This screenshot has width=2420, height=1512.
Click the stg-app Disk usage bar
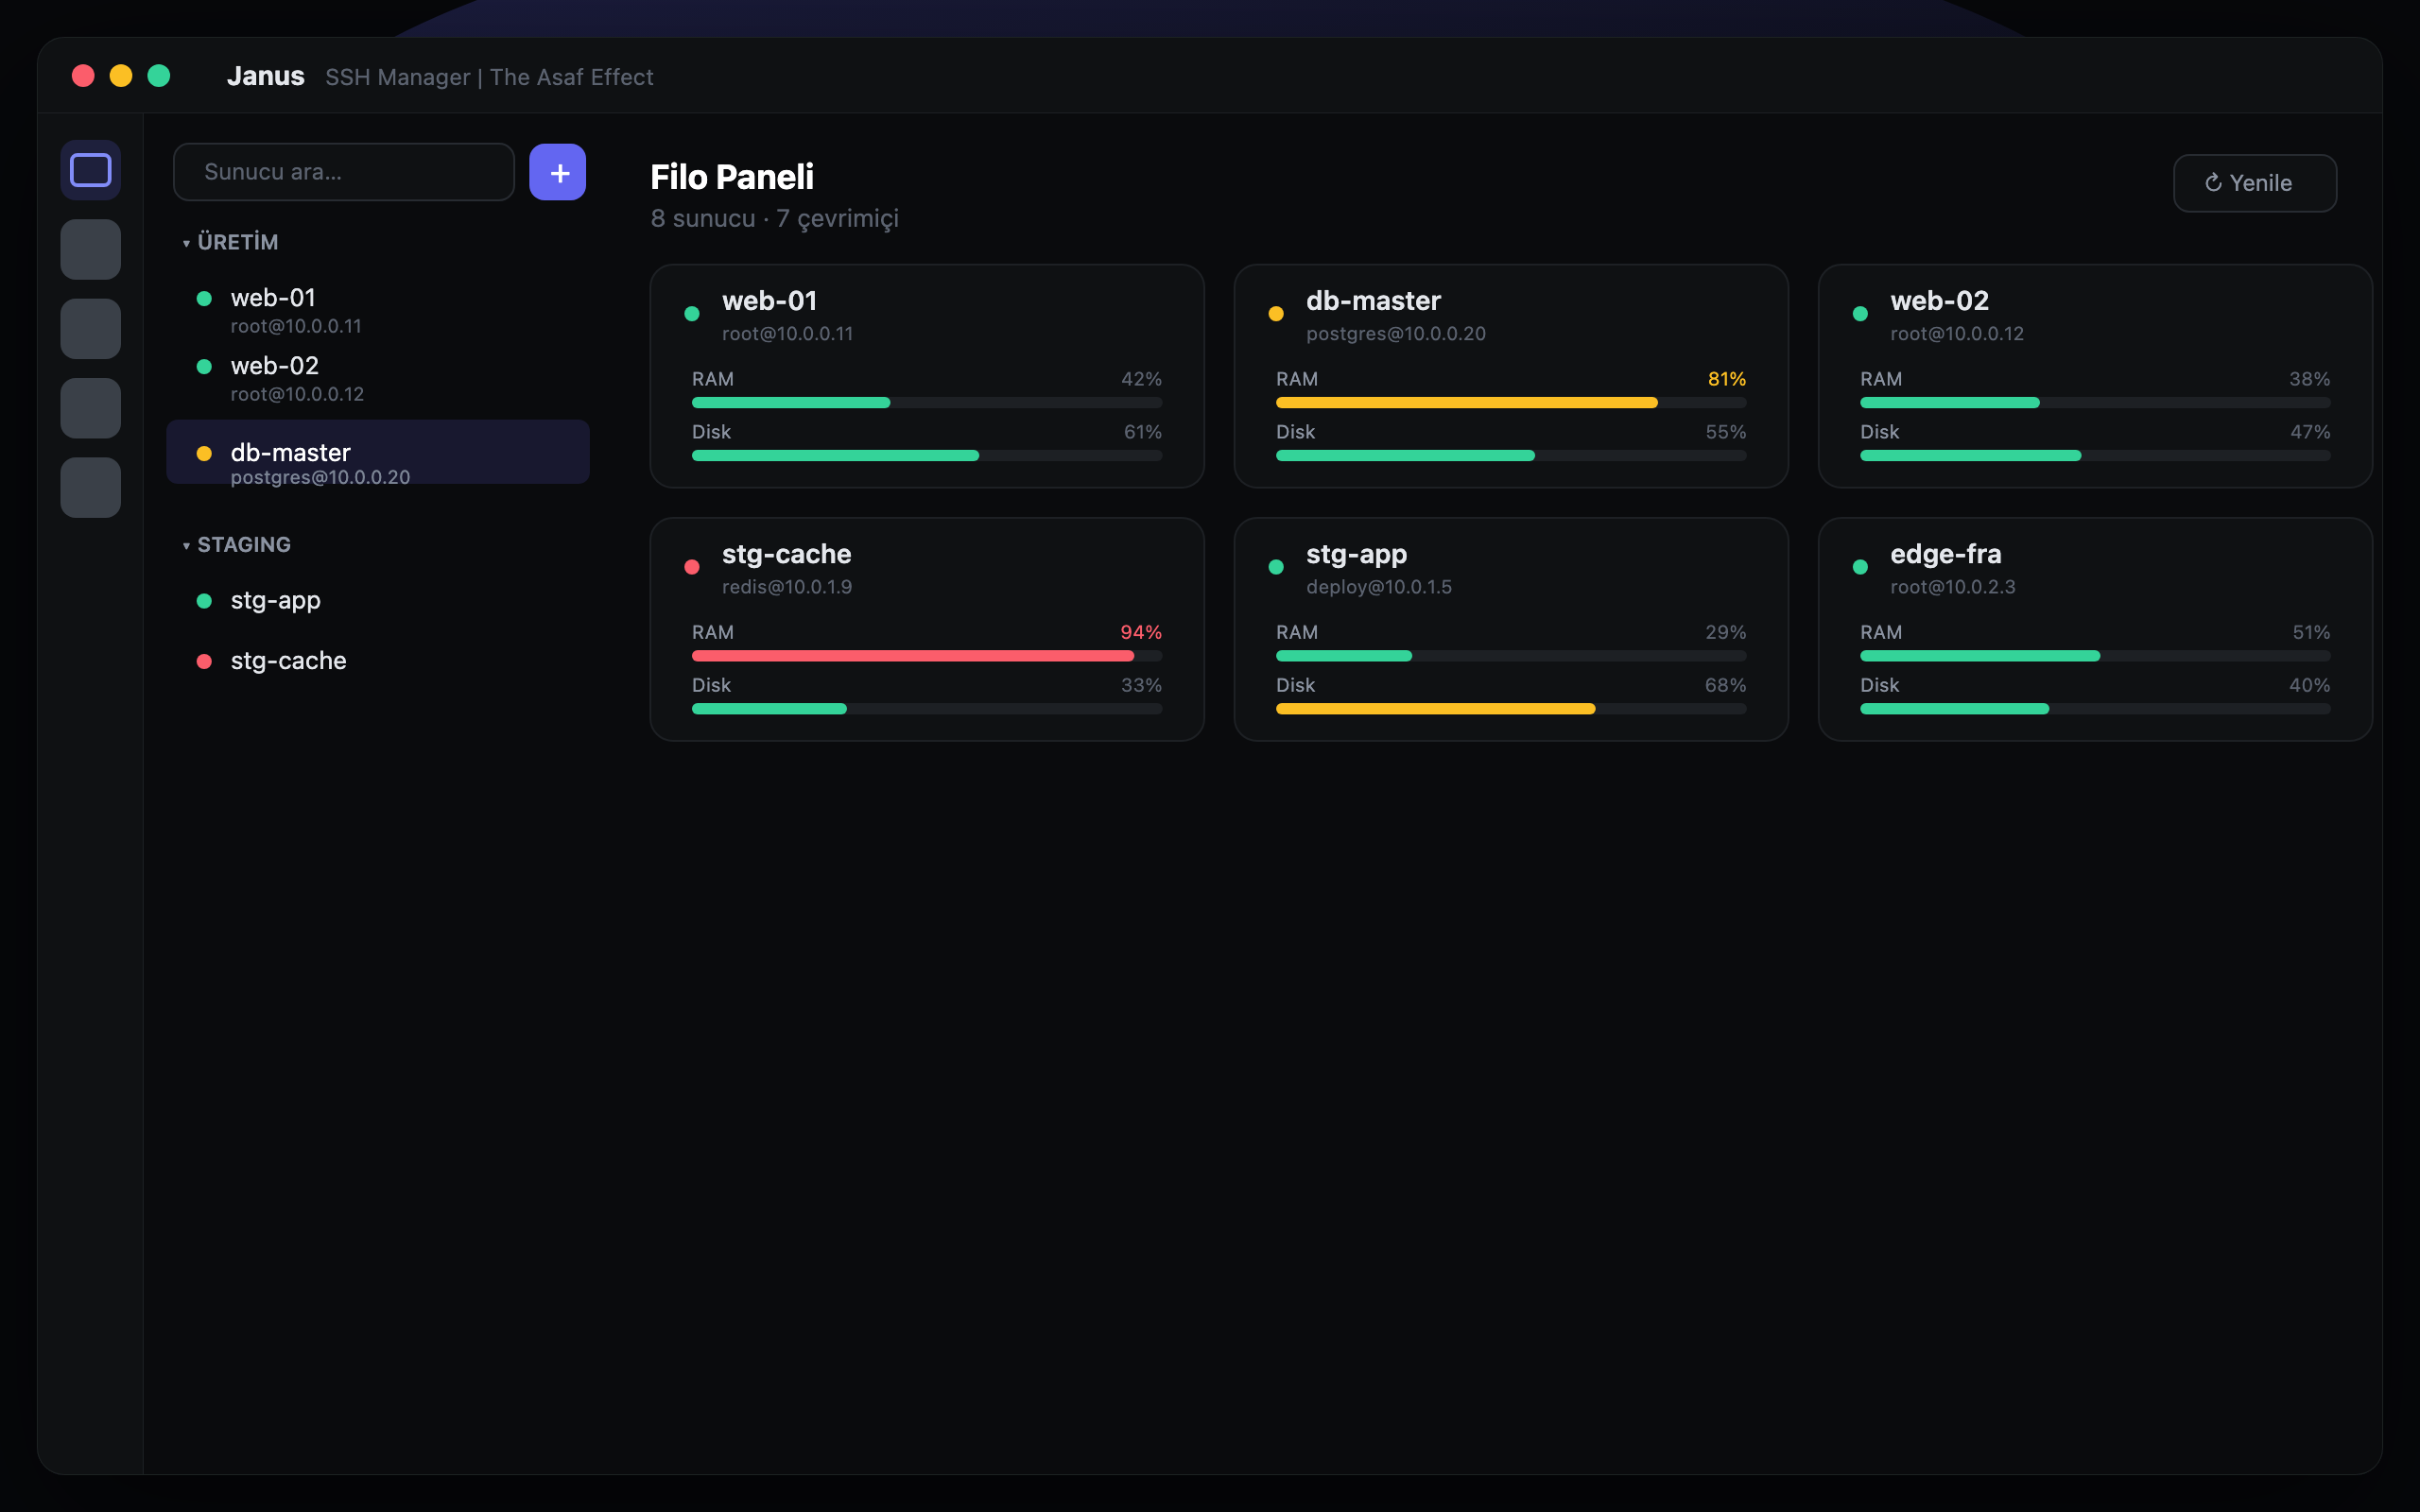1511,709
